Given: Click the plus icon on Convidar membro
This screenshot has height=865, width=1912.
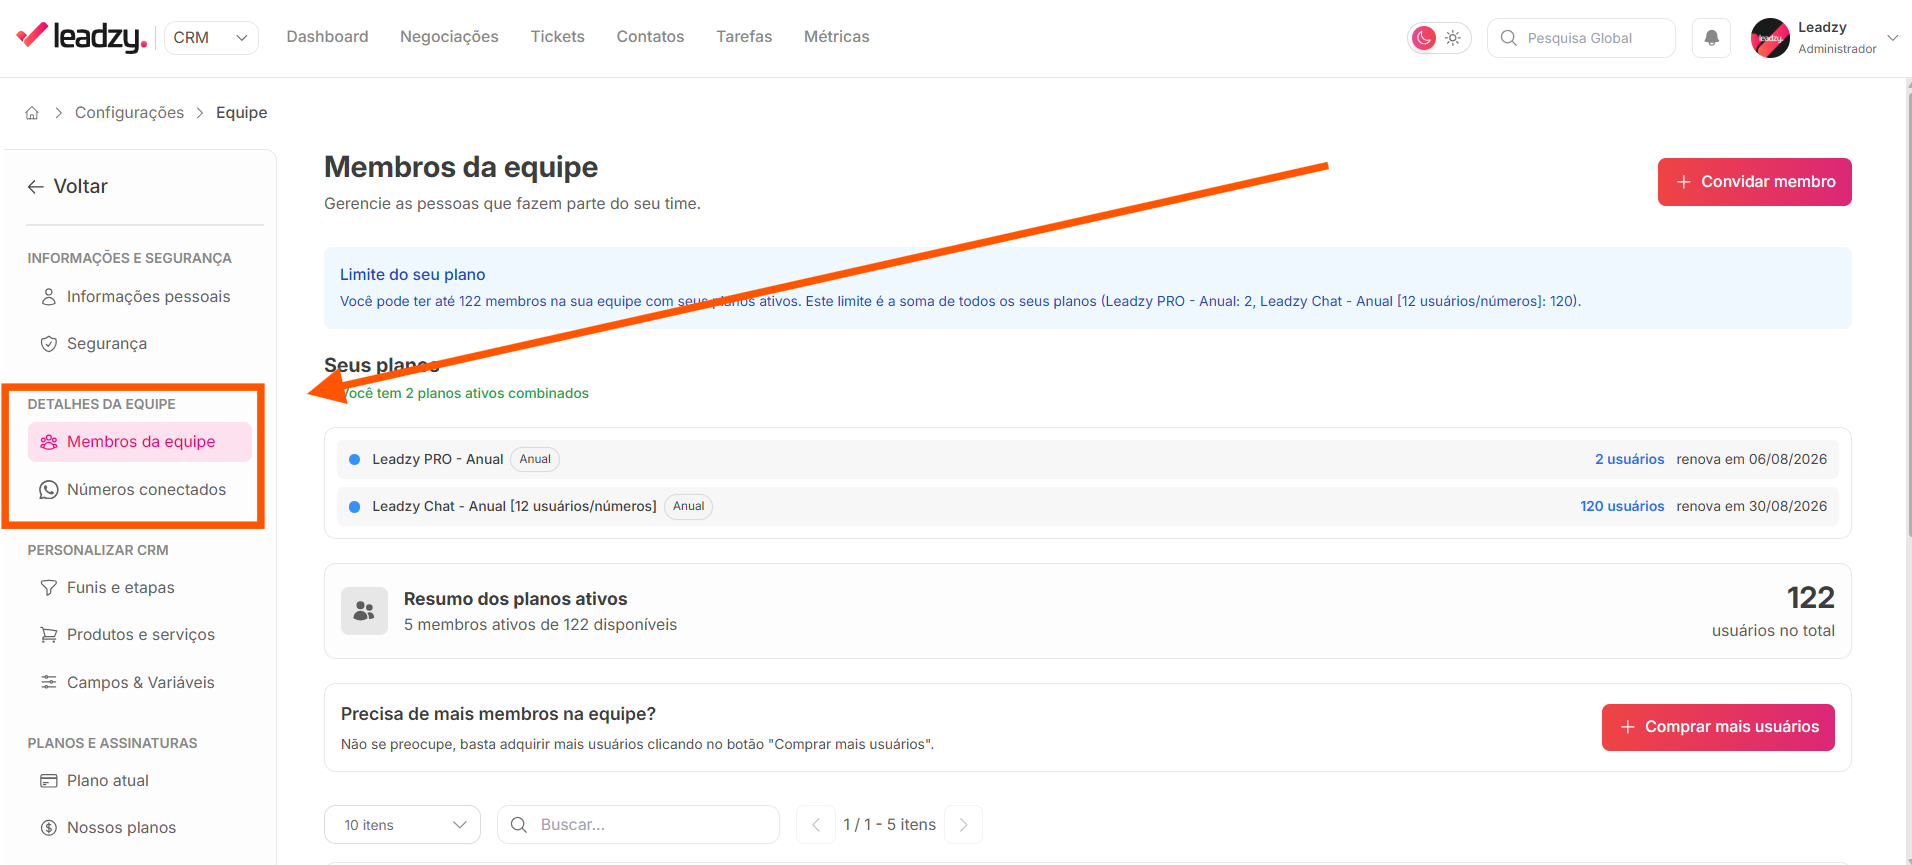Looking at the screenshot, I should coord(1684,182).
